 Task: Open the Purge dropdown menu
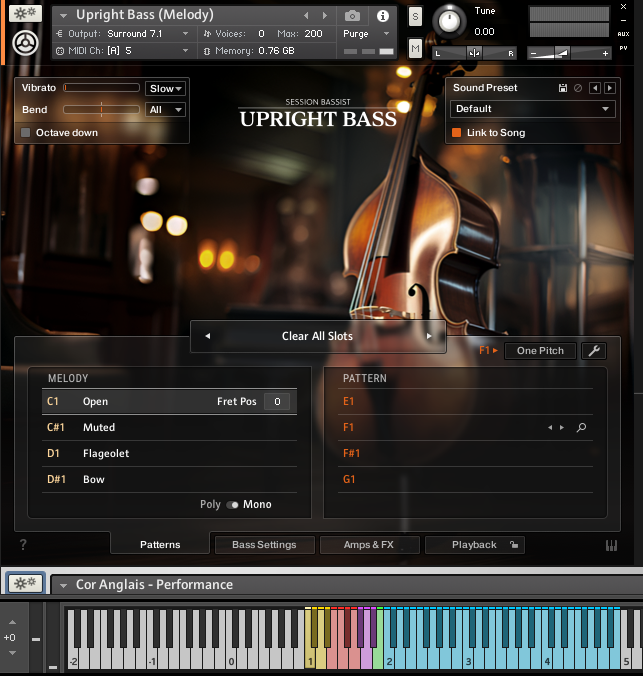(x=366, y=34)
